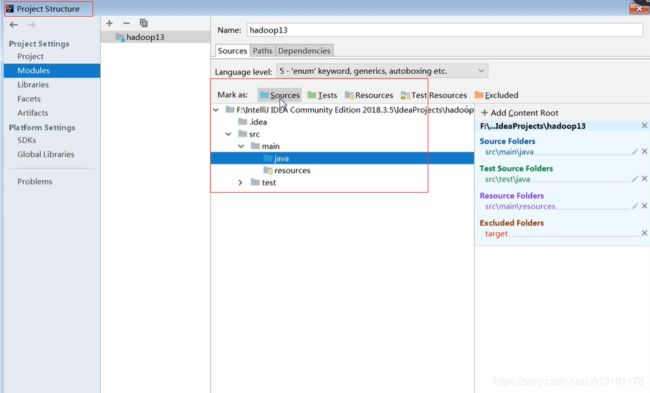Expand the test folder node
650x393 pixels.
tap(240, 182)
